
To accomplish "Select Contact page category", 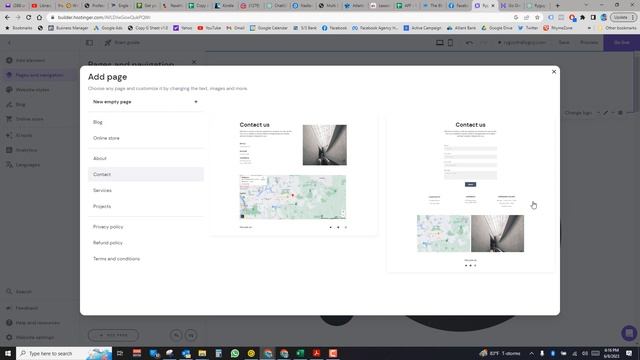I will 145,174.
